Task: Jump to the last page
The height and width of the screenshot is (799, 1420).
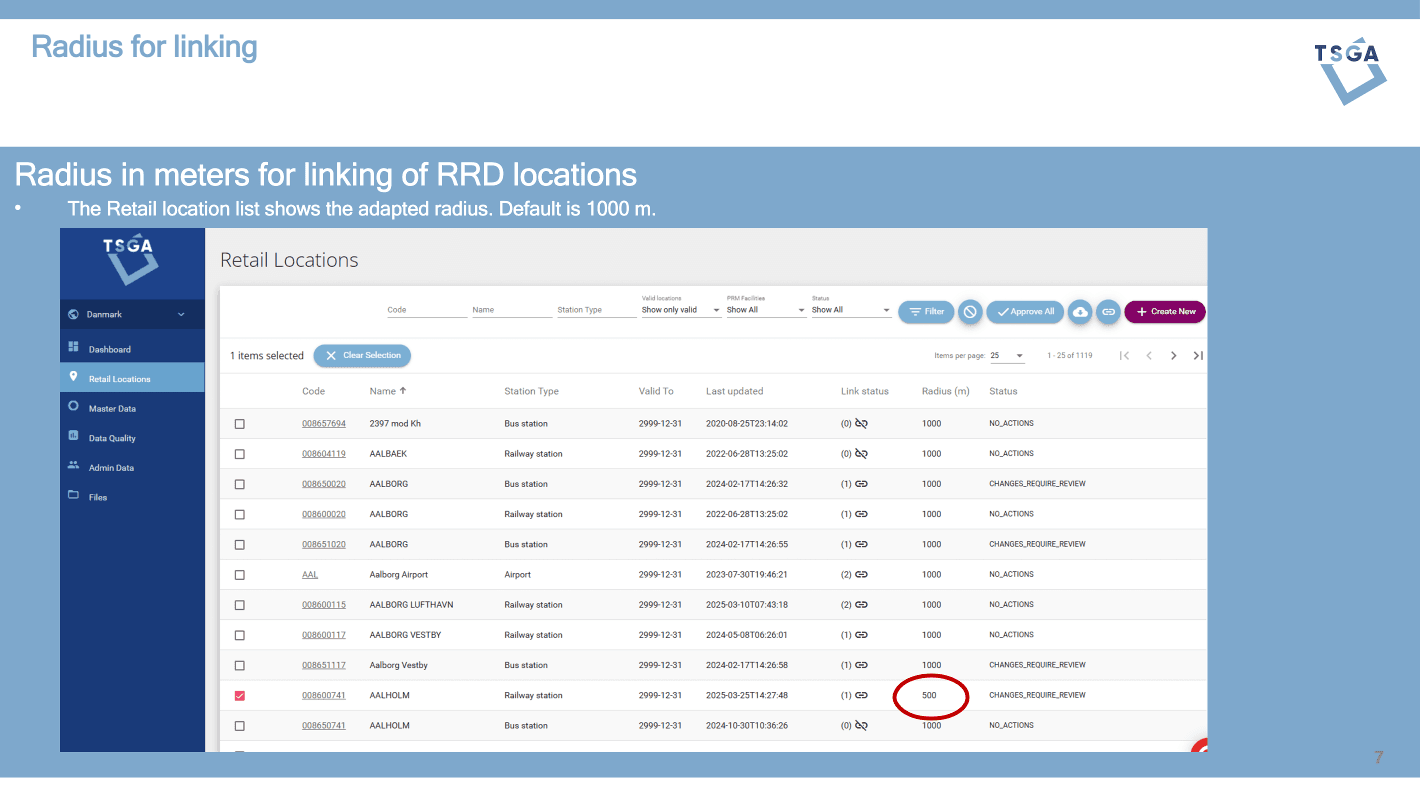Action: pyautogui.click(x=1198, y=355)
